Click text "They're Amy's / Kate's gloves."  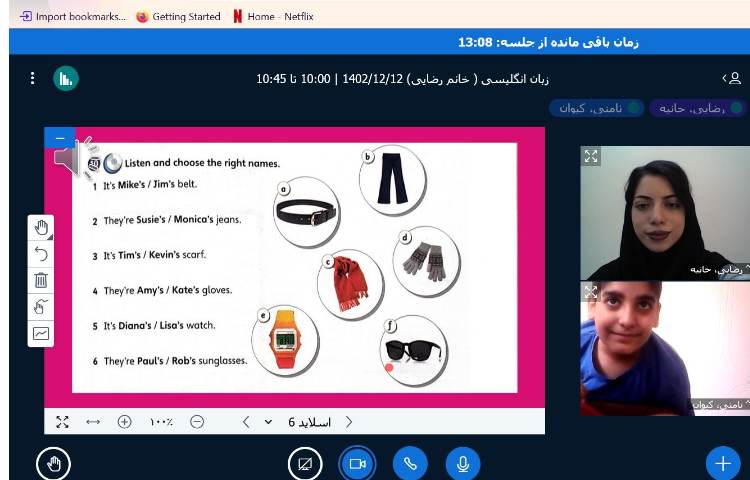point(167,290)
